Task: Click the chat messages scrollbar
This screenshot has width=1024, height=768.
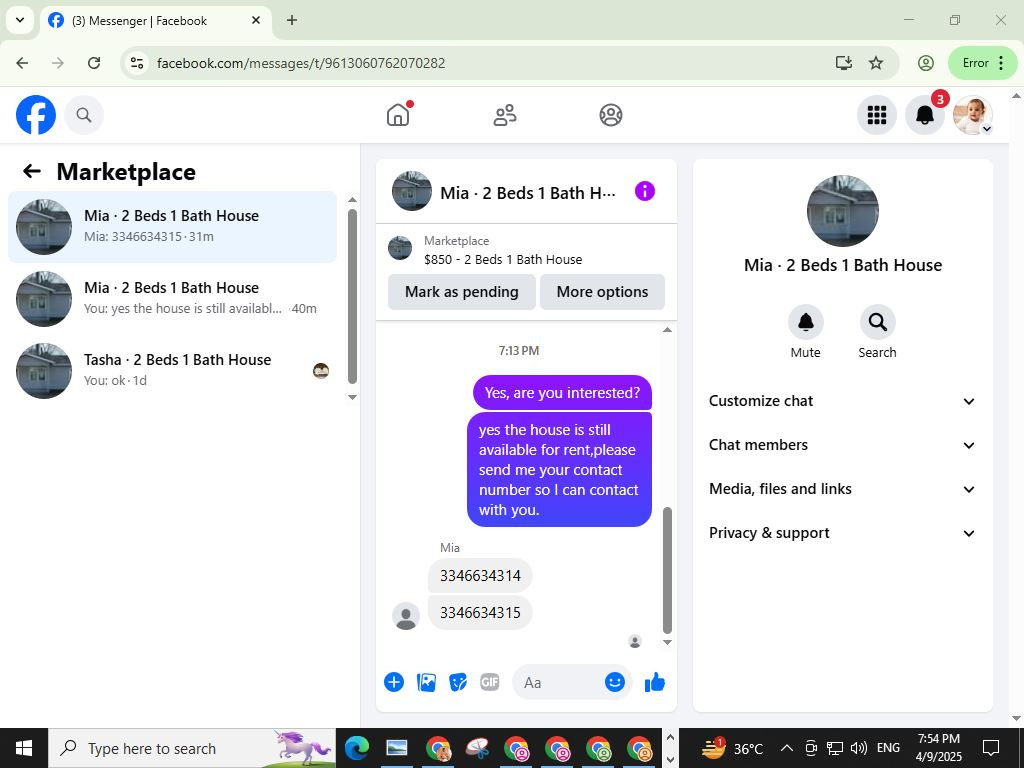Action: [667, 569]
